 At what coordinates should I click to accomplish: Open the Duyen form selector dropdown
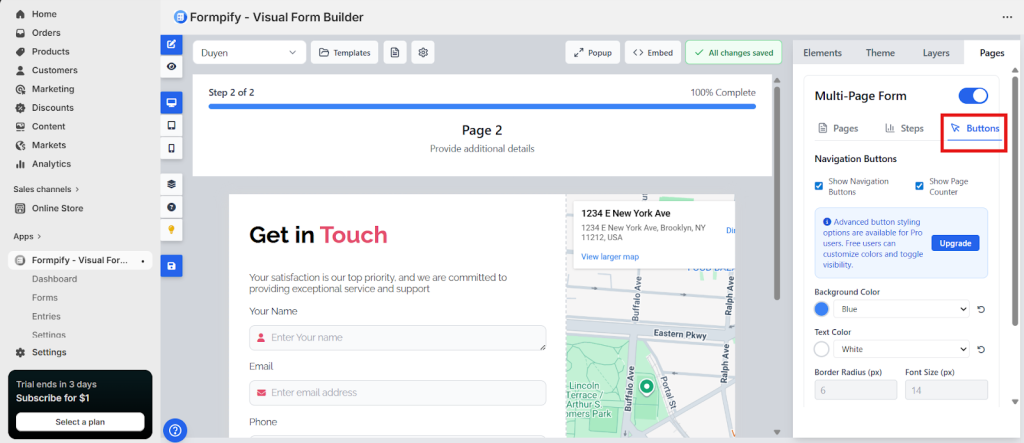click(x=250, y=53)
